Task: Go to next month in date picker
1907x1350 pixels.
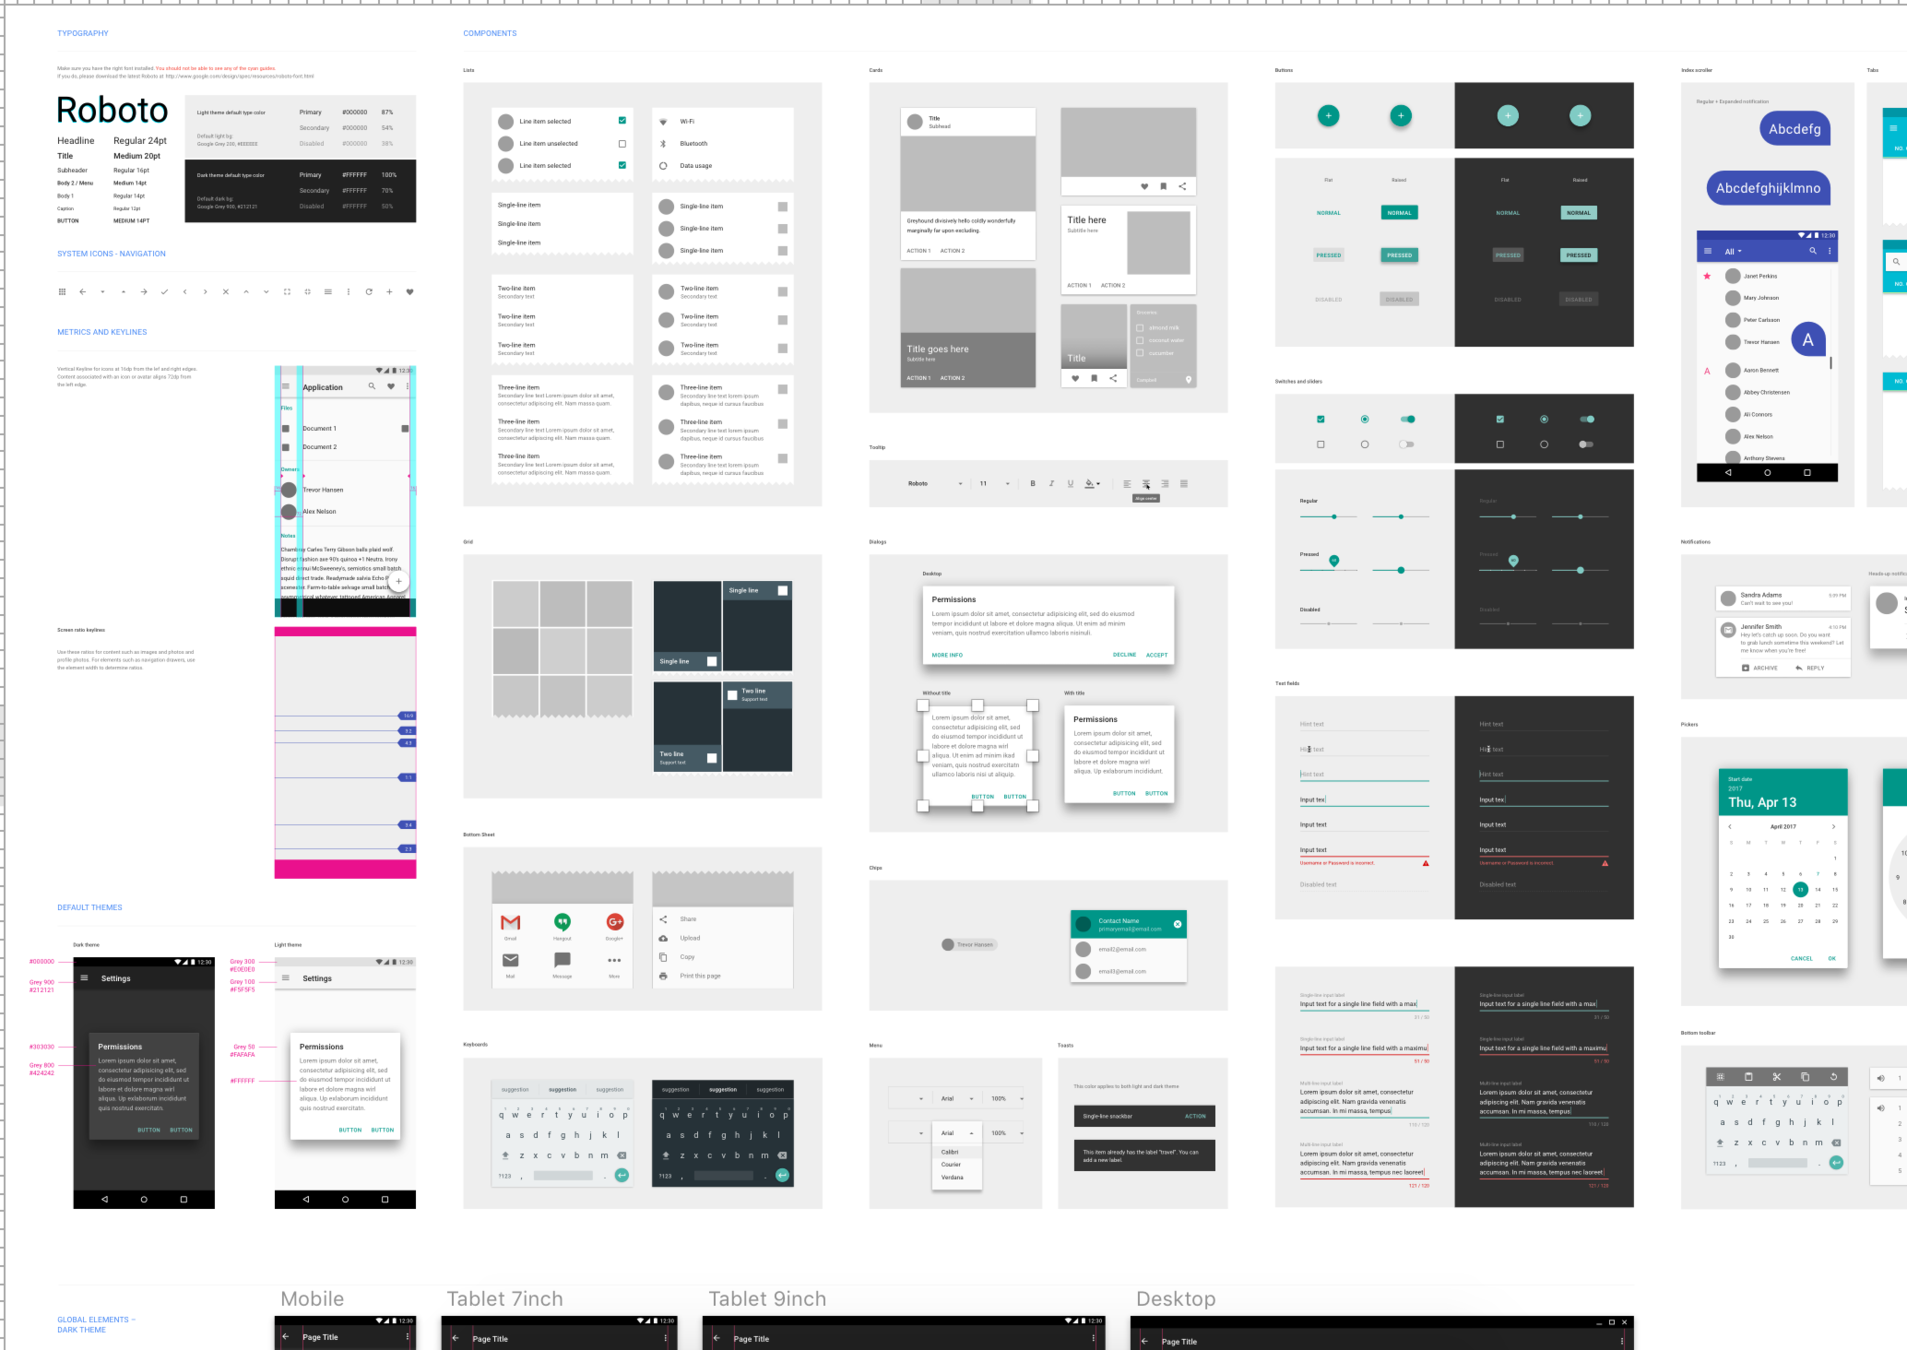Action: point(1833,827)
